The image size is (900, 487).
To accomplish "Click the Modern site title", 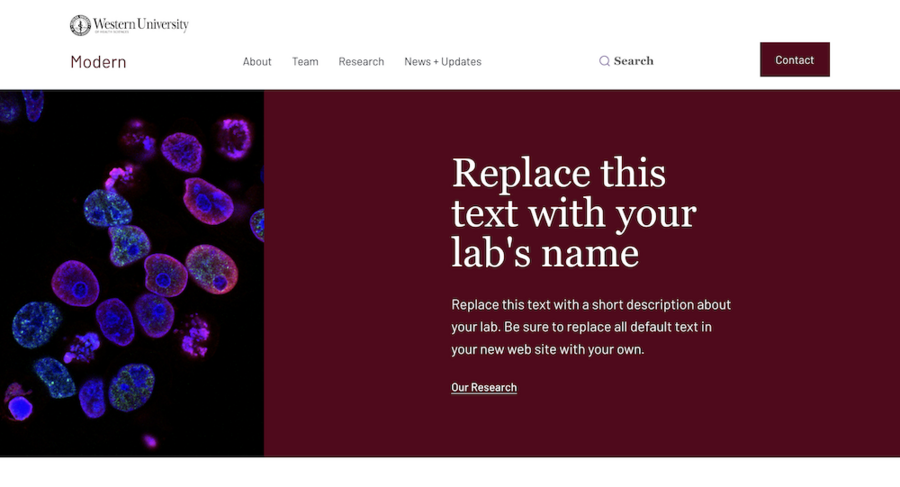I will 98,62.
